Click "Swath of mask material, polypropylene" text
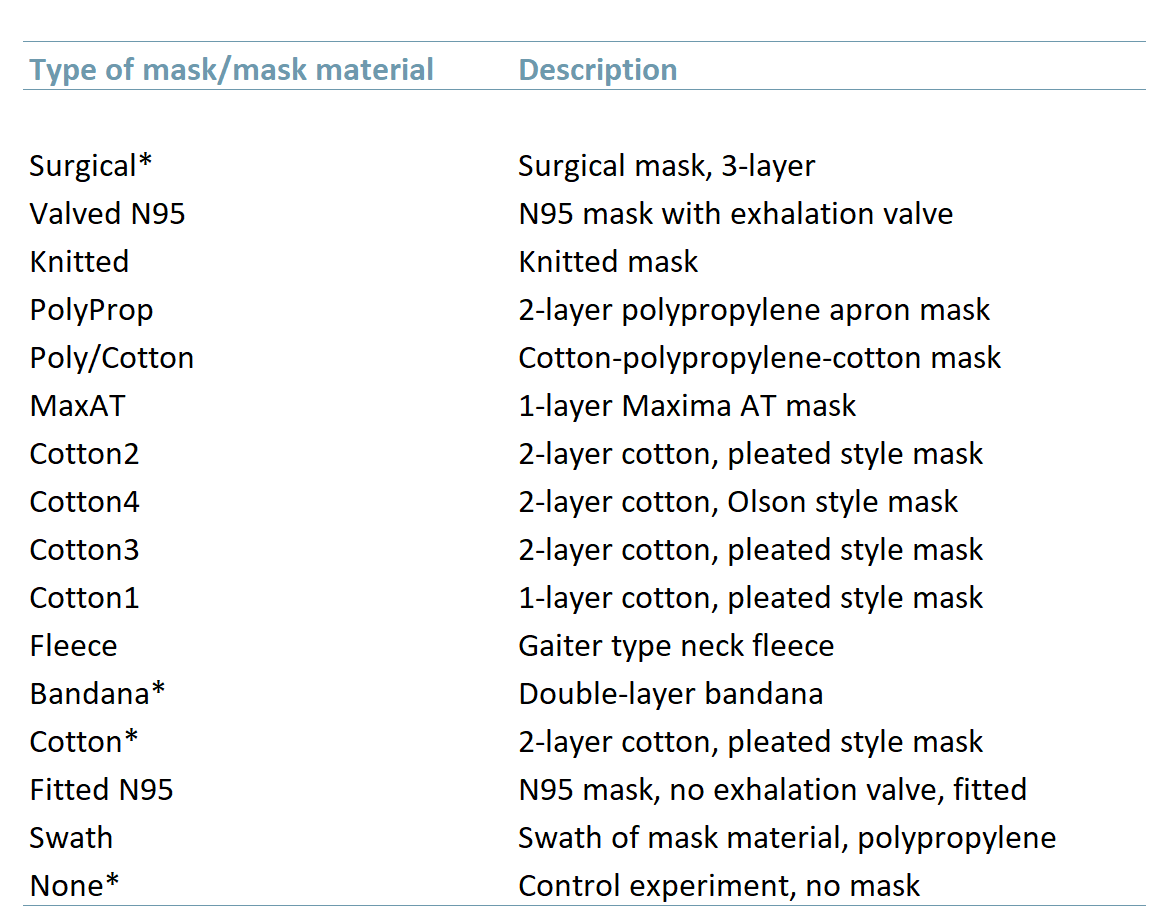Image resolution: width=1154 pixels, height=917 pixels. click(x=787, y=837)
